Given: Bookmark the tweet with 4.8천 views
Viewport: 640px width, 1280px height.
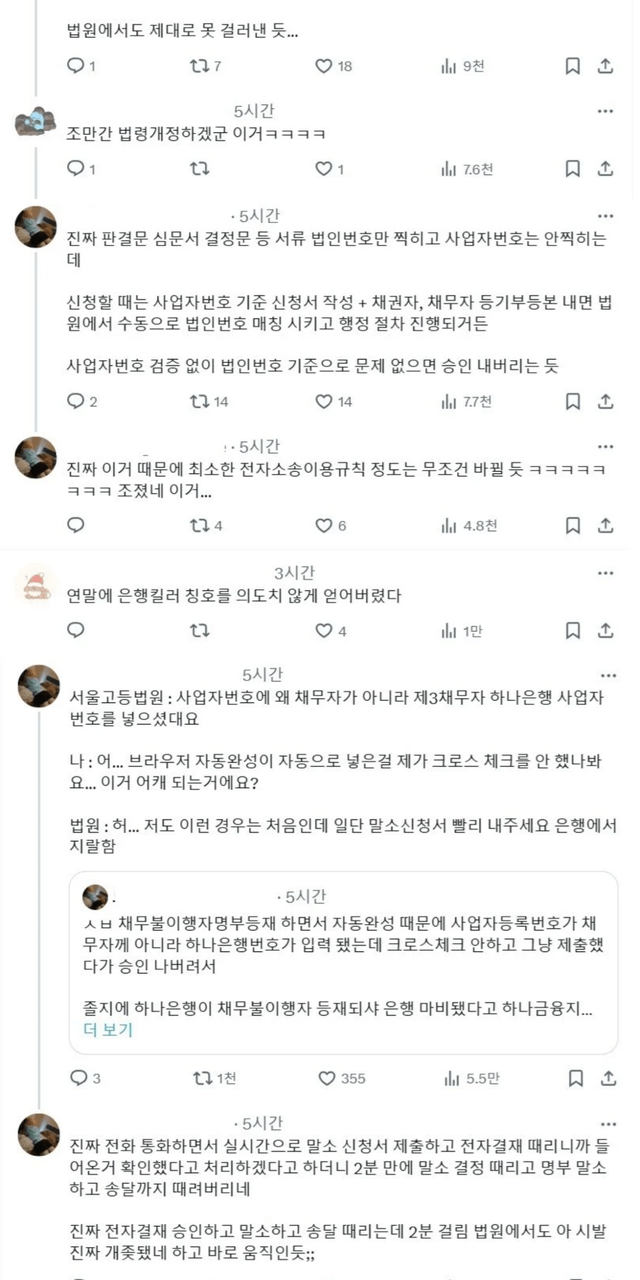Looking at the screenshot, I should click(x=573, y=526).
